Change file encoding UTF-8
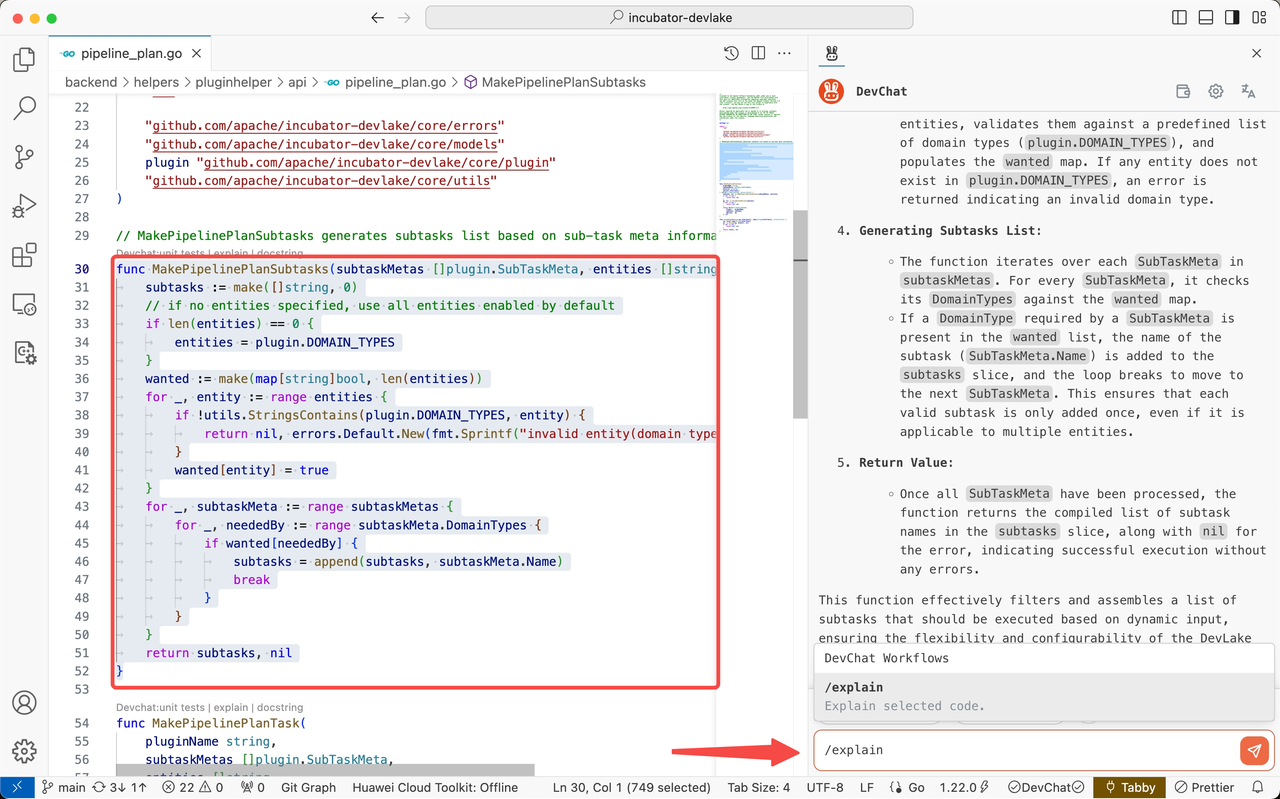This screenshot has width=1280, height=799. tap(825, 787)
